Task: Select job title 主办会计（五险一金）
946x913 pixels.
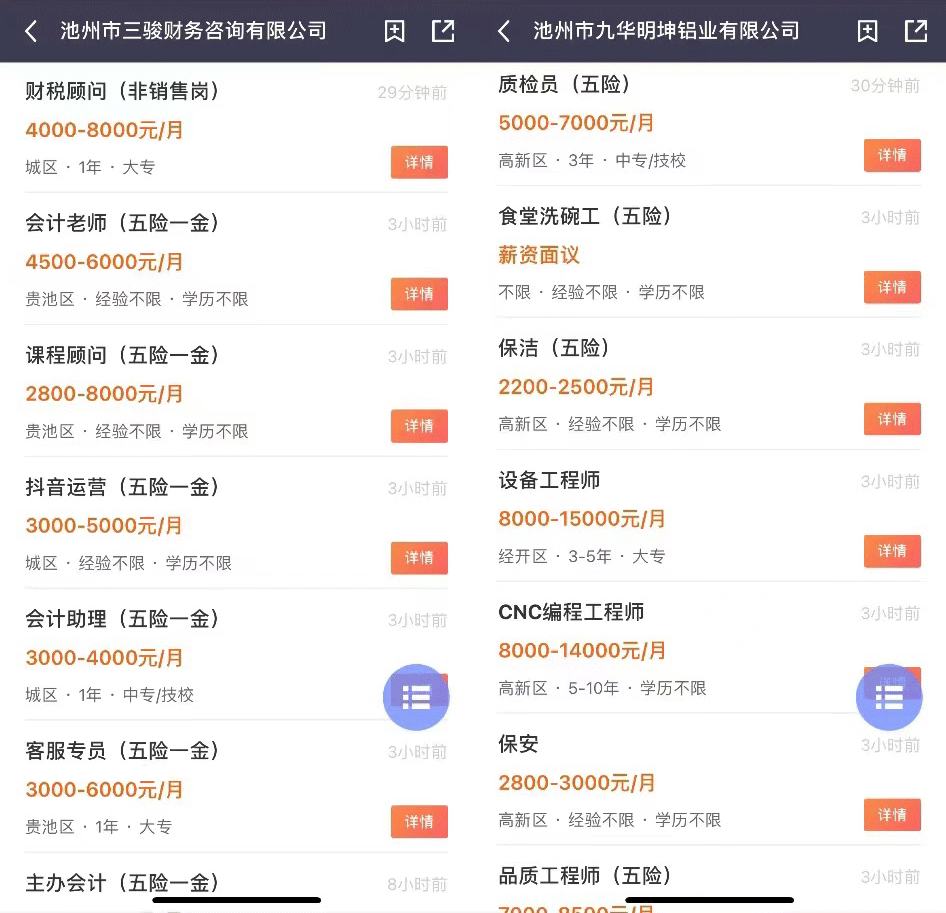Action: (122, 882)
